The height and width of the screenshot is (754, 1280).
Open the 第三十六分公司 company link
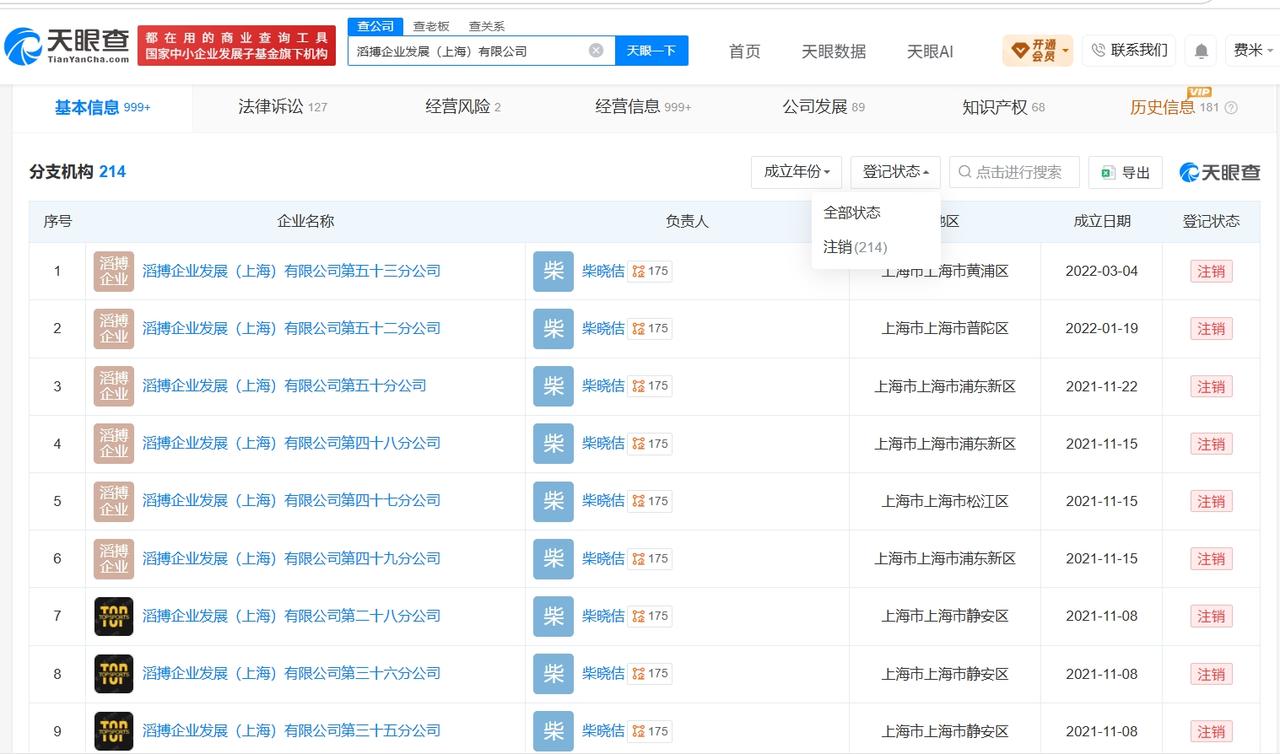[291, 673]
